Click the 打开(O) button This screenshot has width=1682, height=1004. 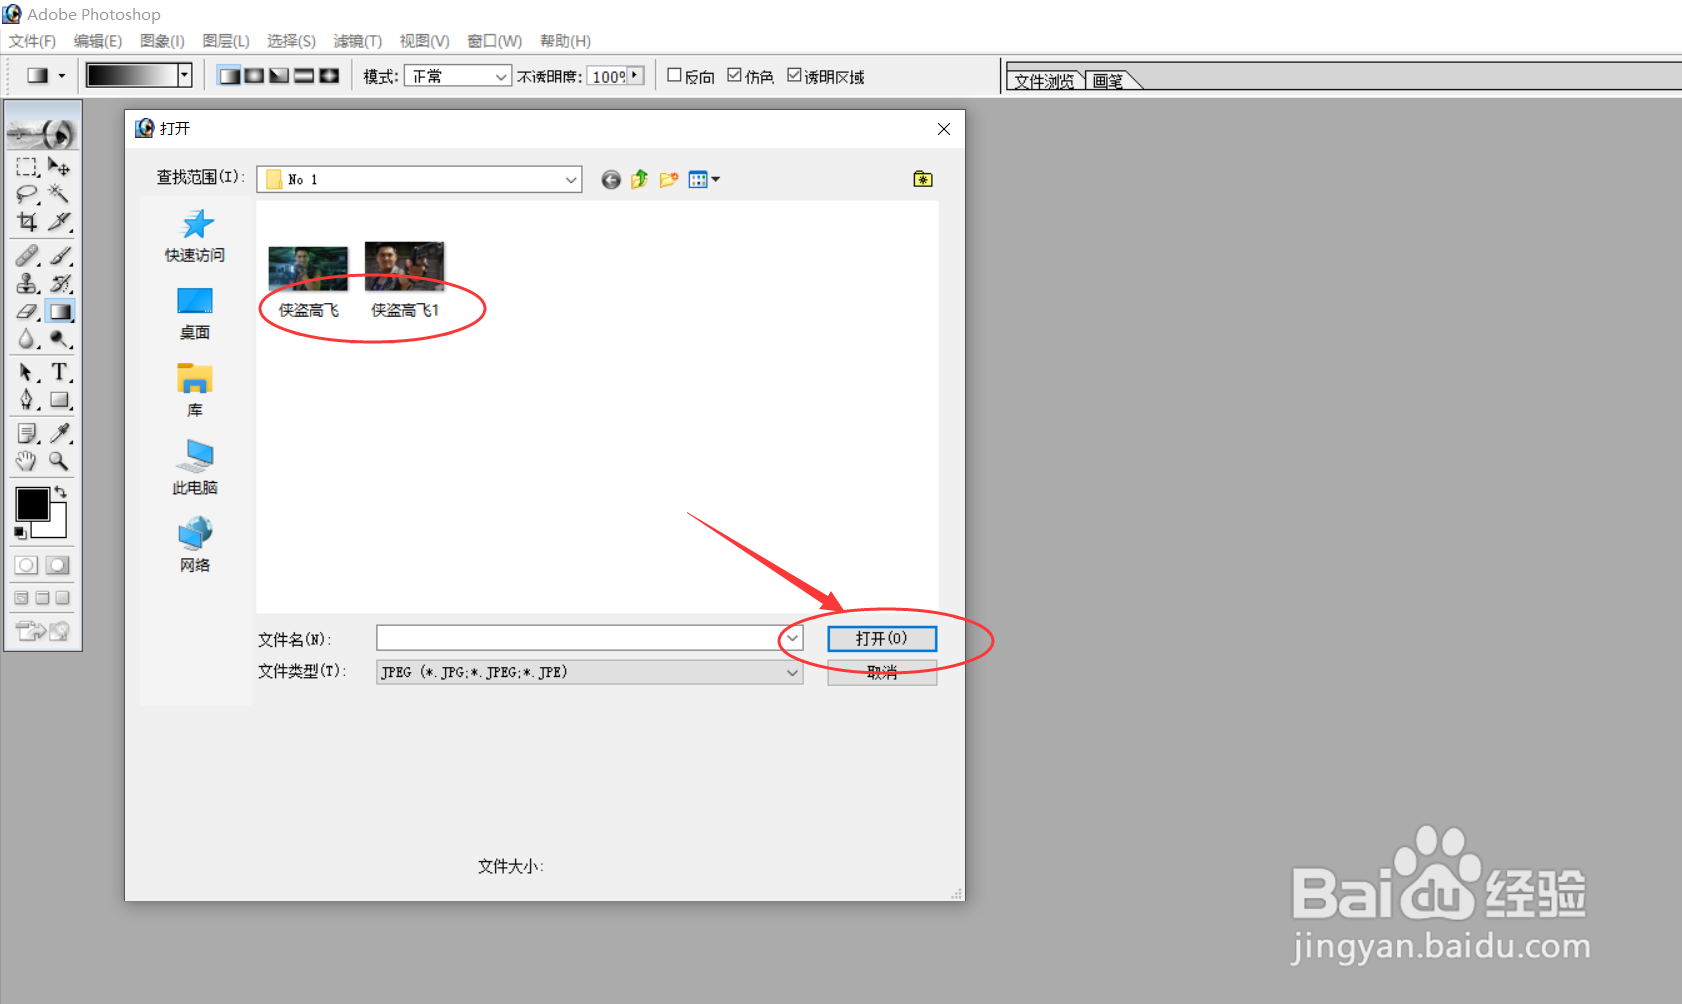(x=882, y=638)
